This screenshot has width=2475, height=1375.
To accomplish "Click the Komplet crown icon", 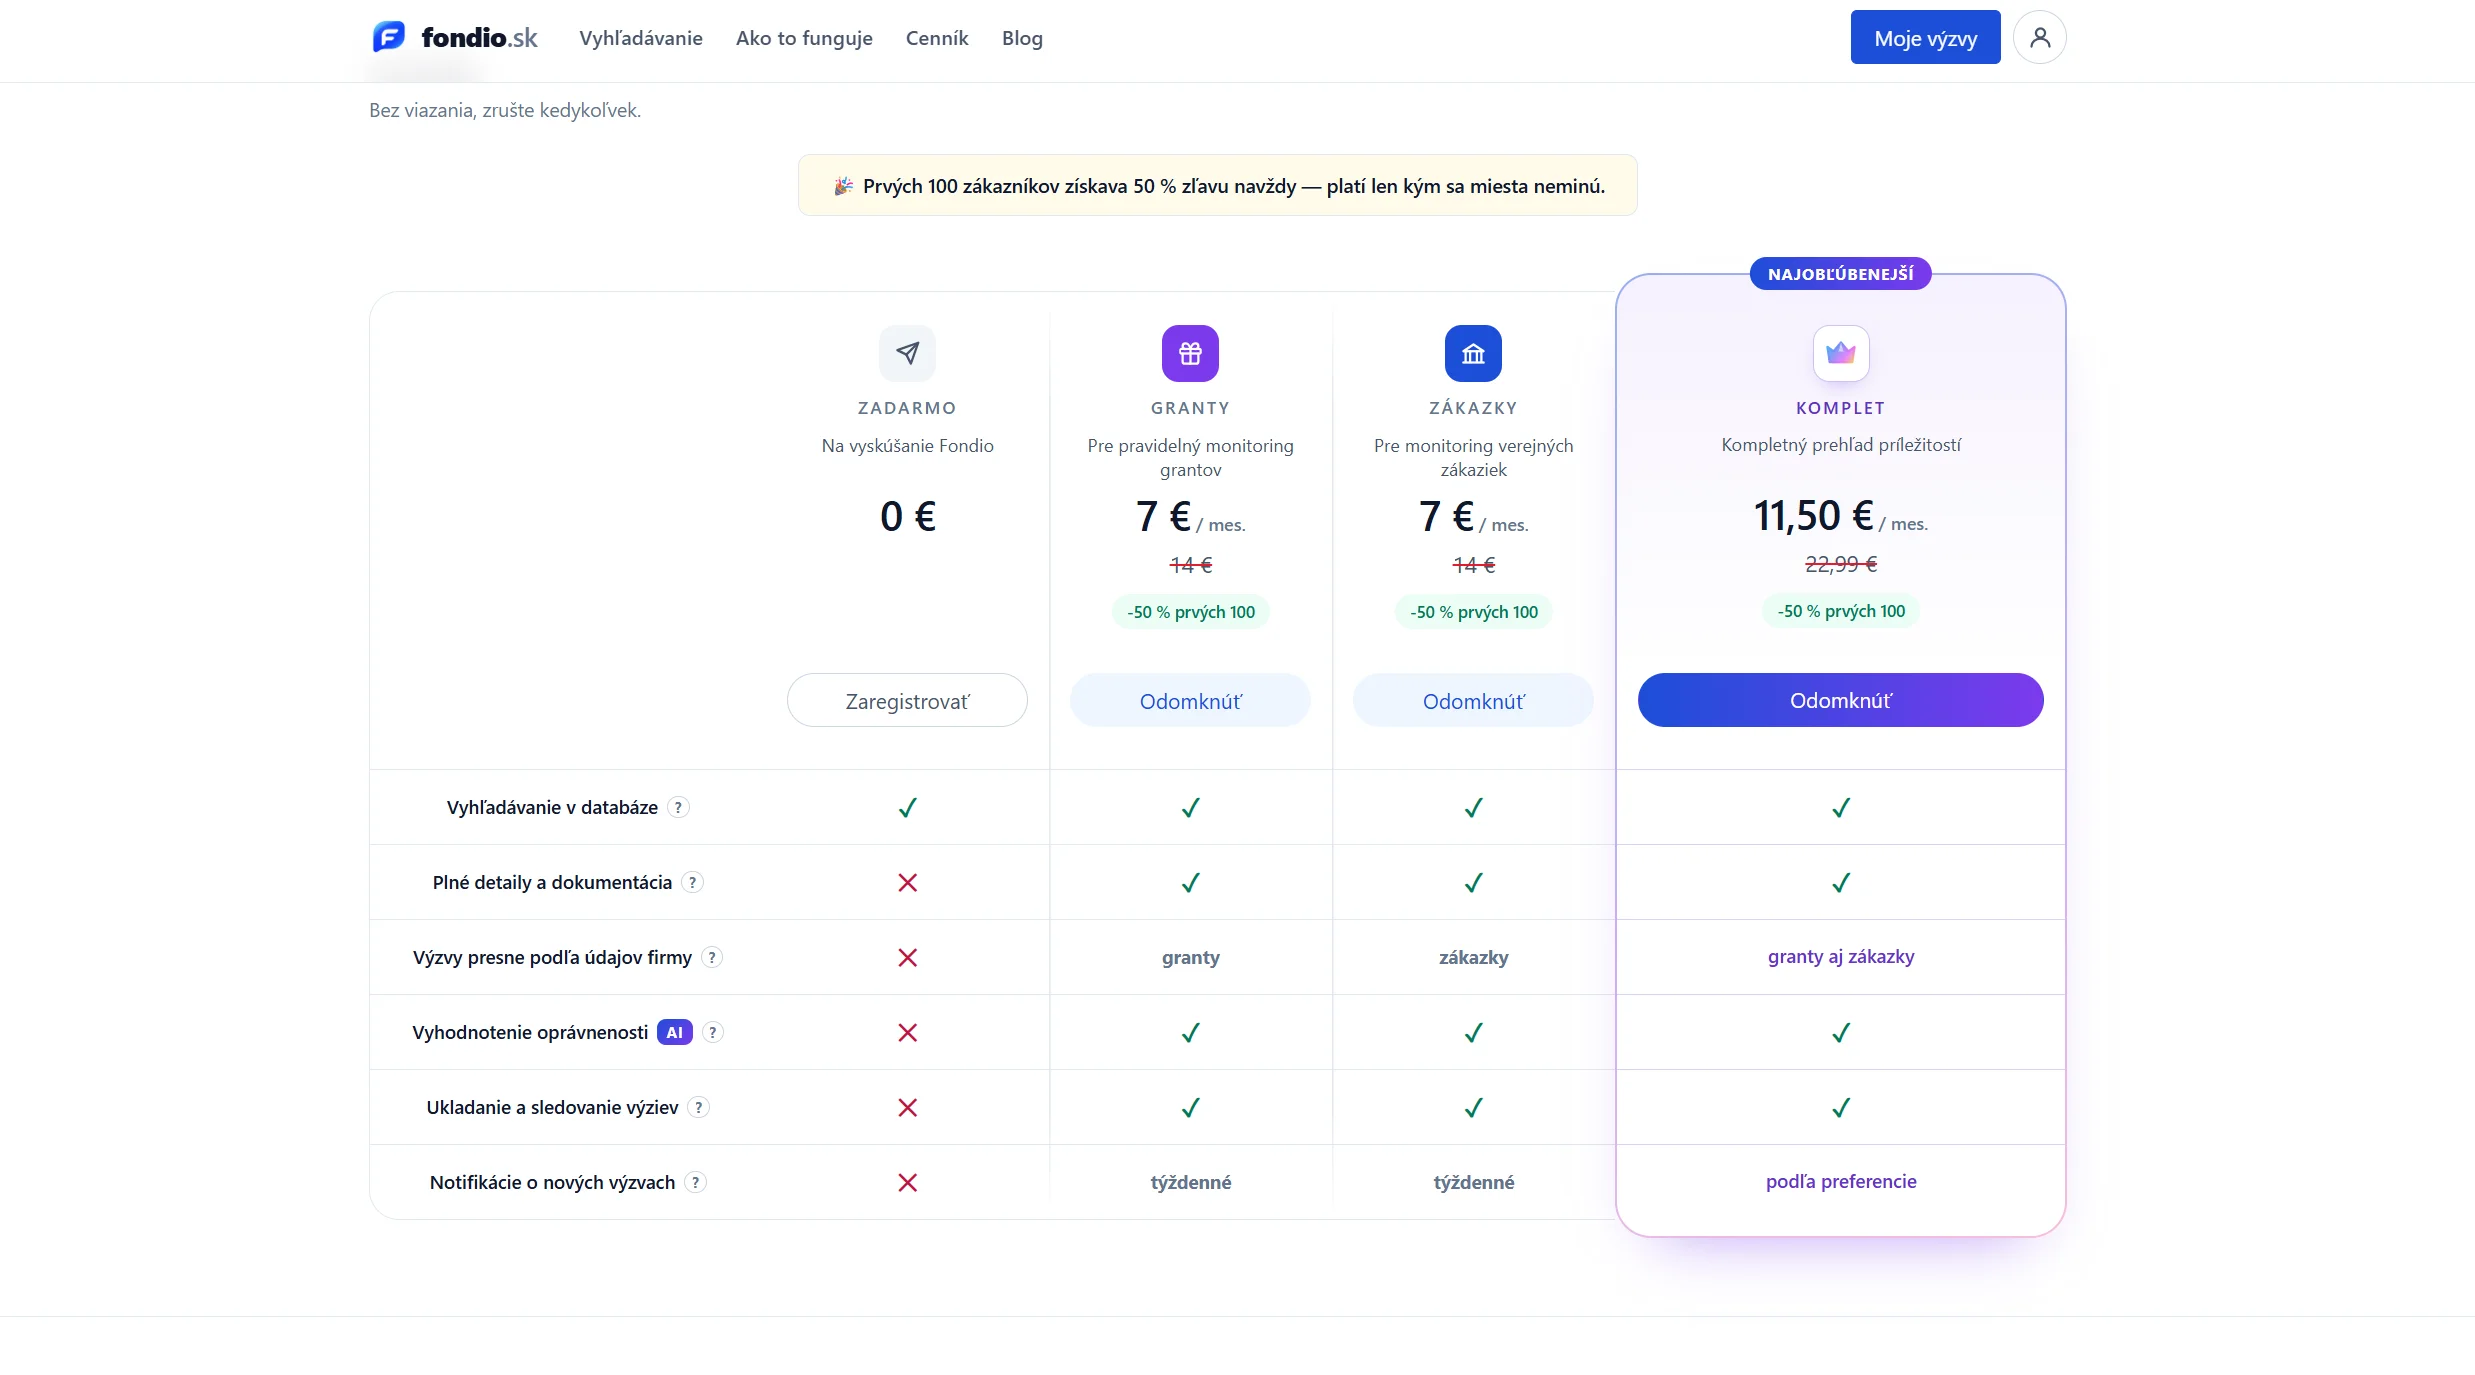I will pos(1841,353).
